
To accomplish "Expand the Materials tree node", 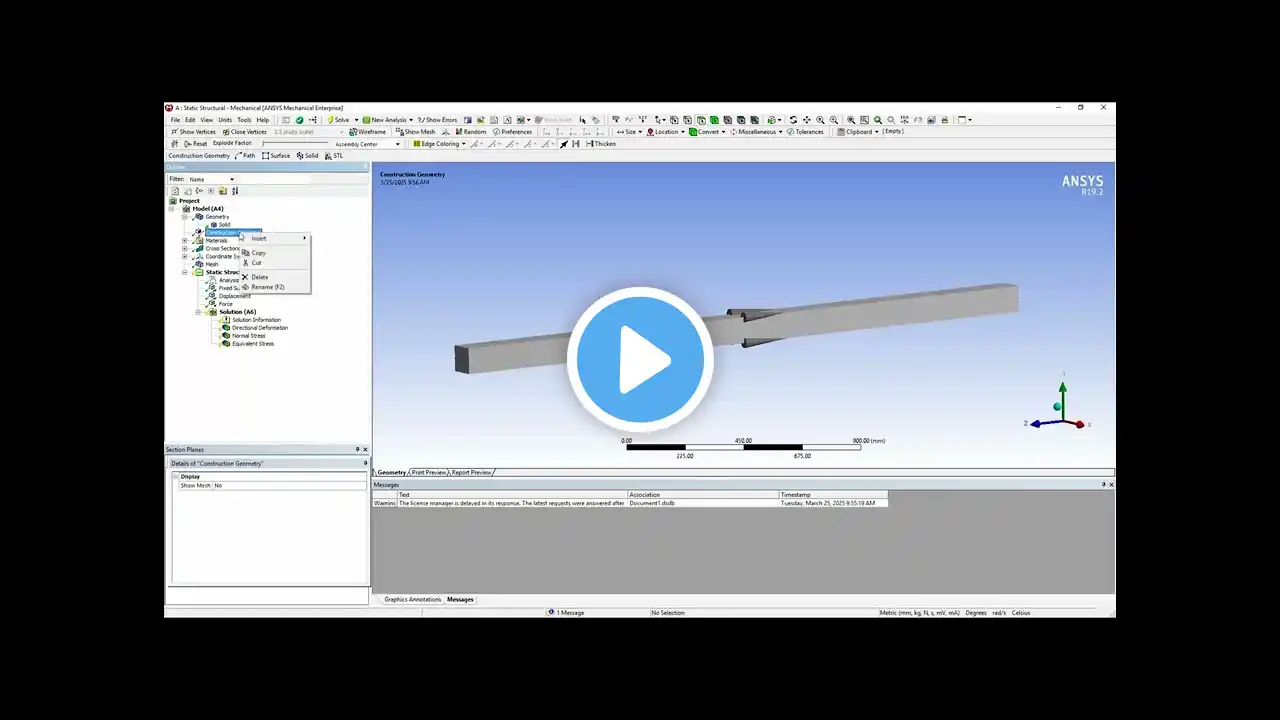I will [x=184, y=241].
